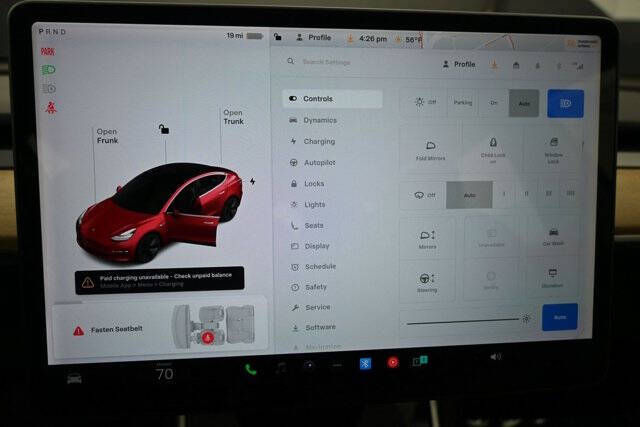Image resolution: width=640 pixels, height=427 pixels.
Task: Open the Display settings tab
Action: [310, 246]
